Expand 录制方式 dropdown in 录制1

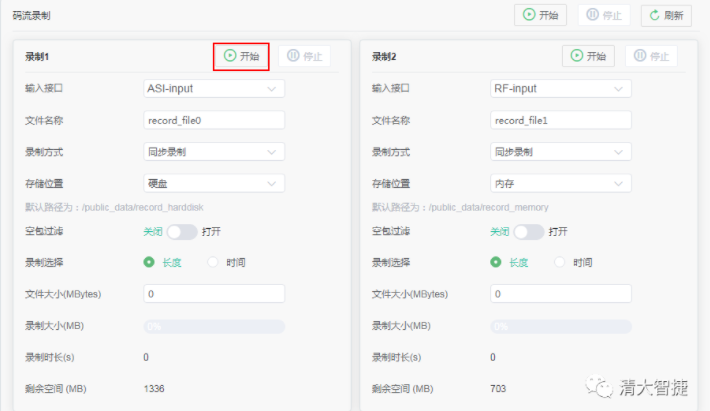point(214,152)
